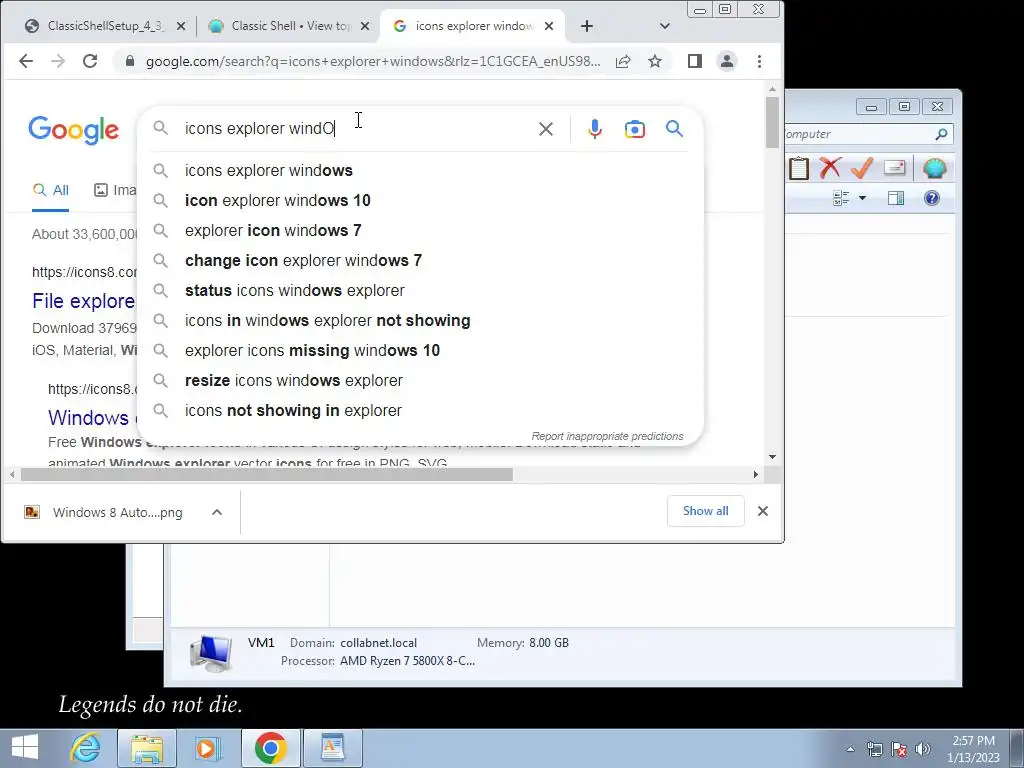The image size is (1024, 768).
Task: Click the Explorer search Computer field
Action: coord(859,134)
